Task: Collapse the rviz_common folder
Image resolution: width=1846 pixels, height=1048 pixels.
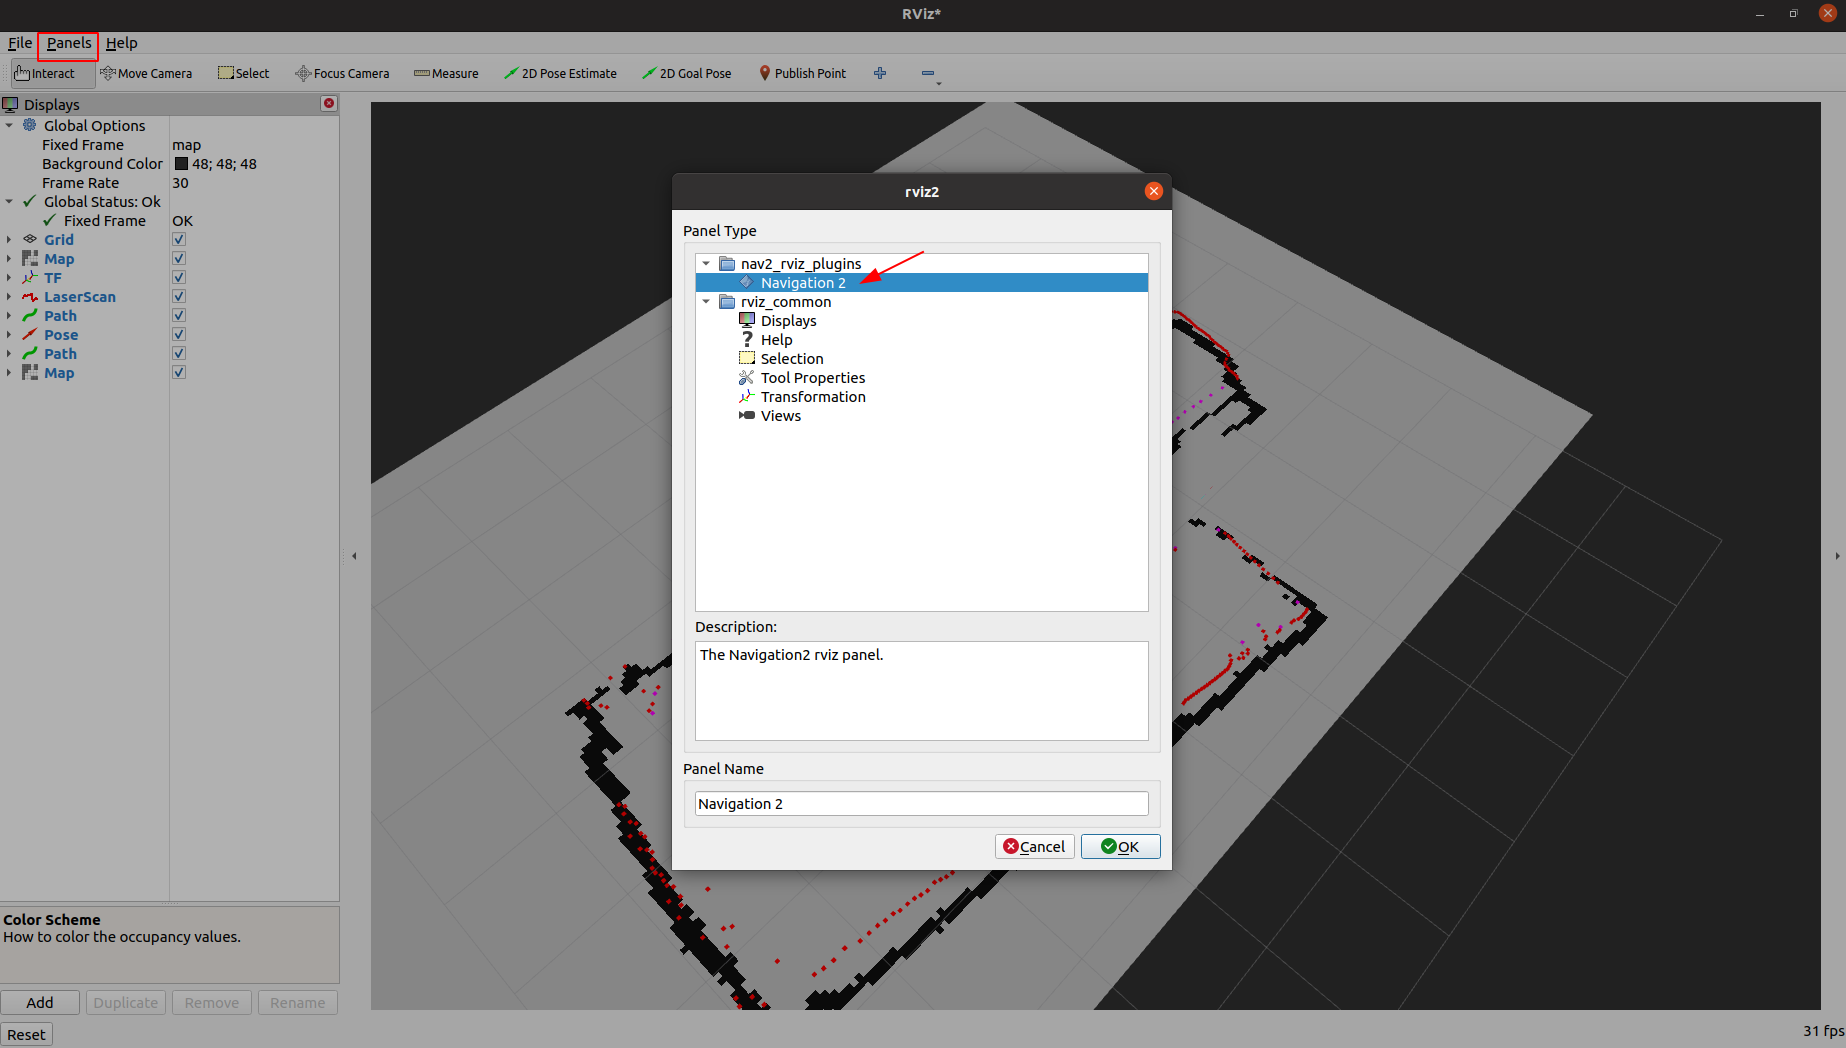Action: pos(706,302)
